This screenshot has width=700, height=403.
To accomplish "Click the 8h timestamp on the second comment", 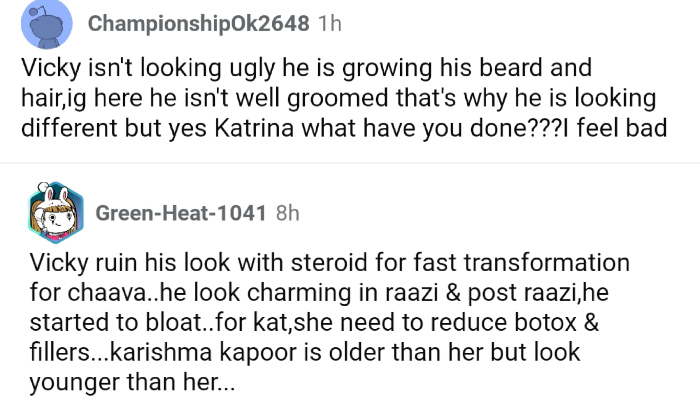I will pyautogui.click(x=287, y=213).
